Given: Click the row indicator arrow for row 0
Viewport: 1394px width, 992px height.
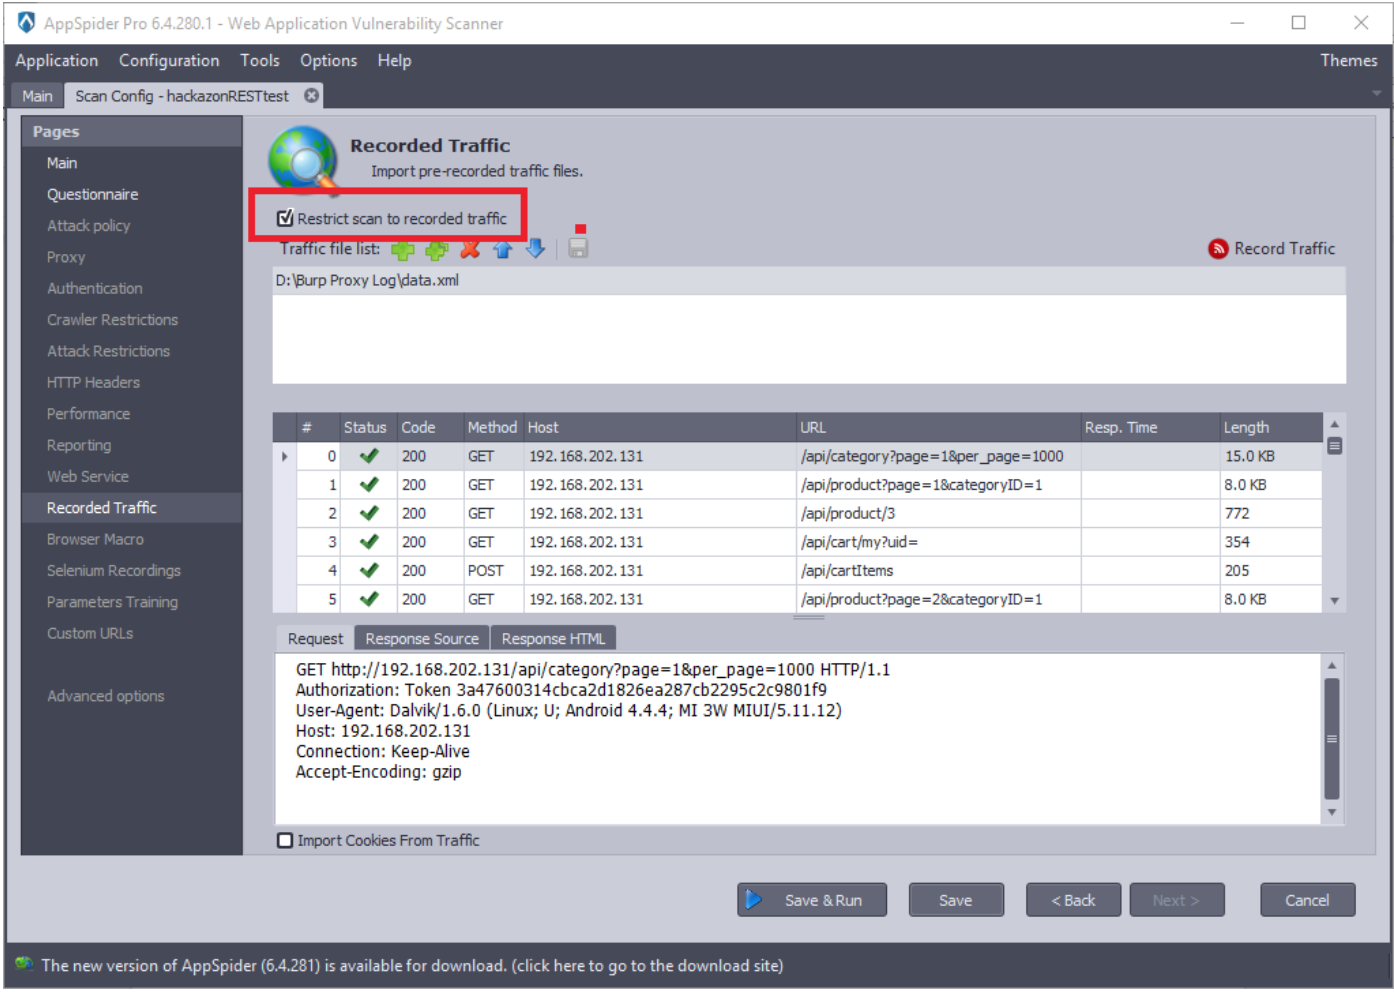Looking at the screenshot, I should coord(285,456).
